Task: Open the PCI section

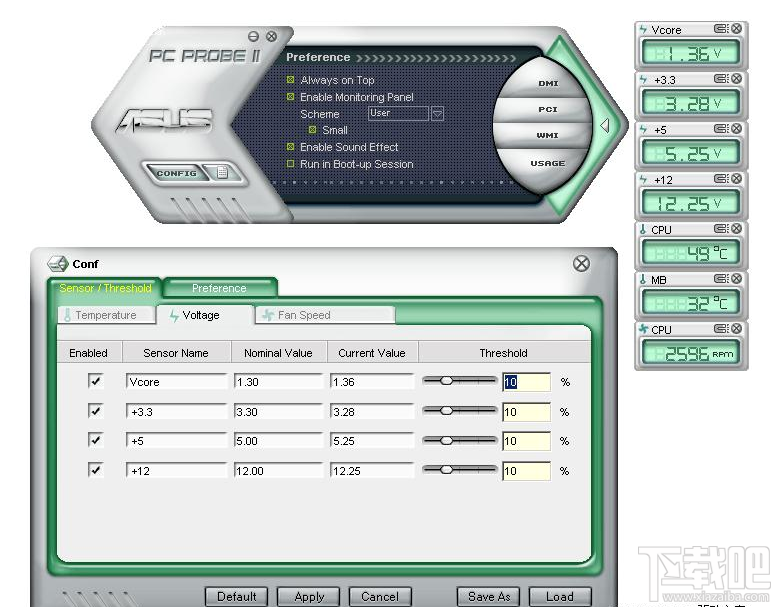Action: (x=548, y=109)
